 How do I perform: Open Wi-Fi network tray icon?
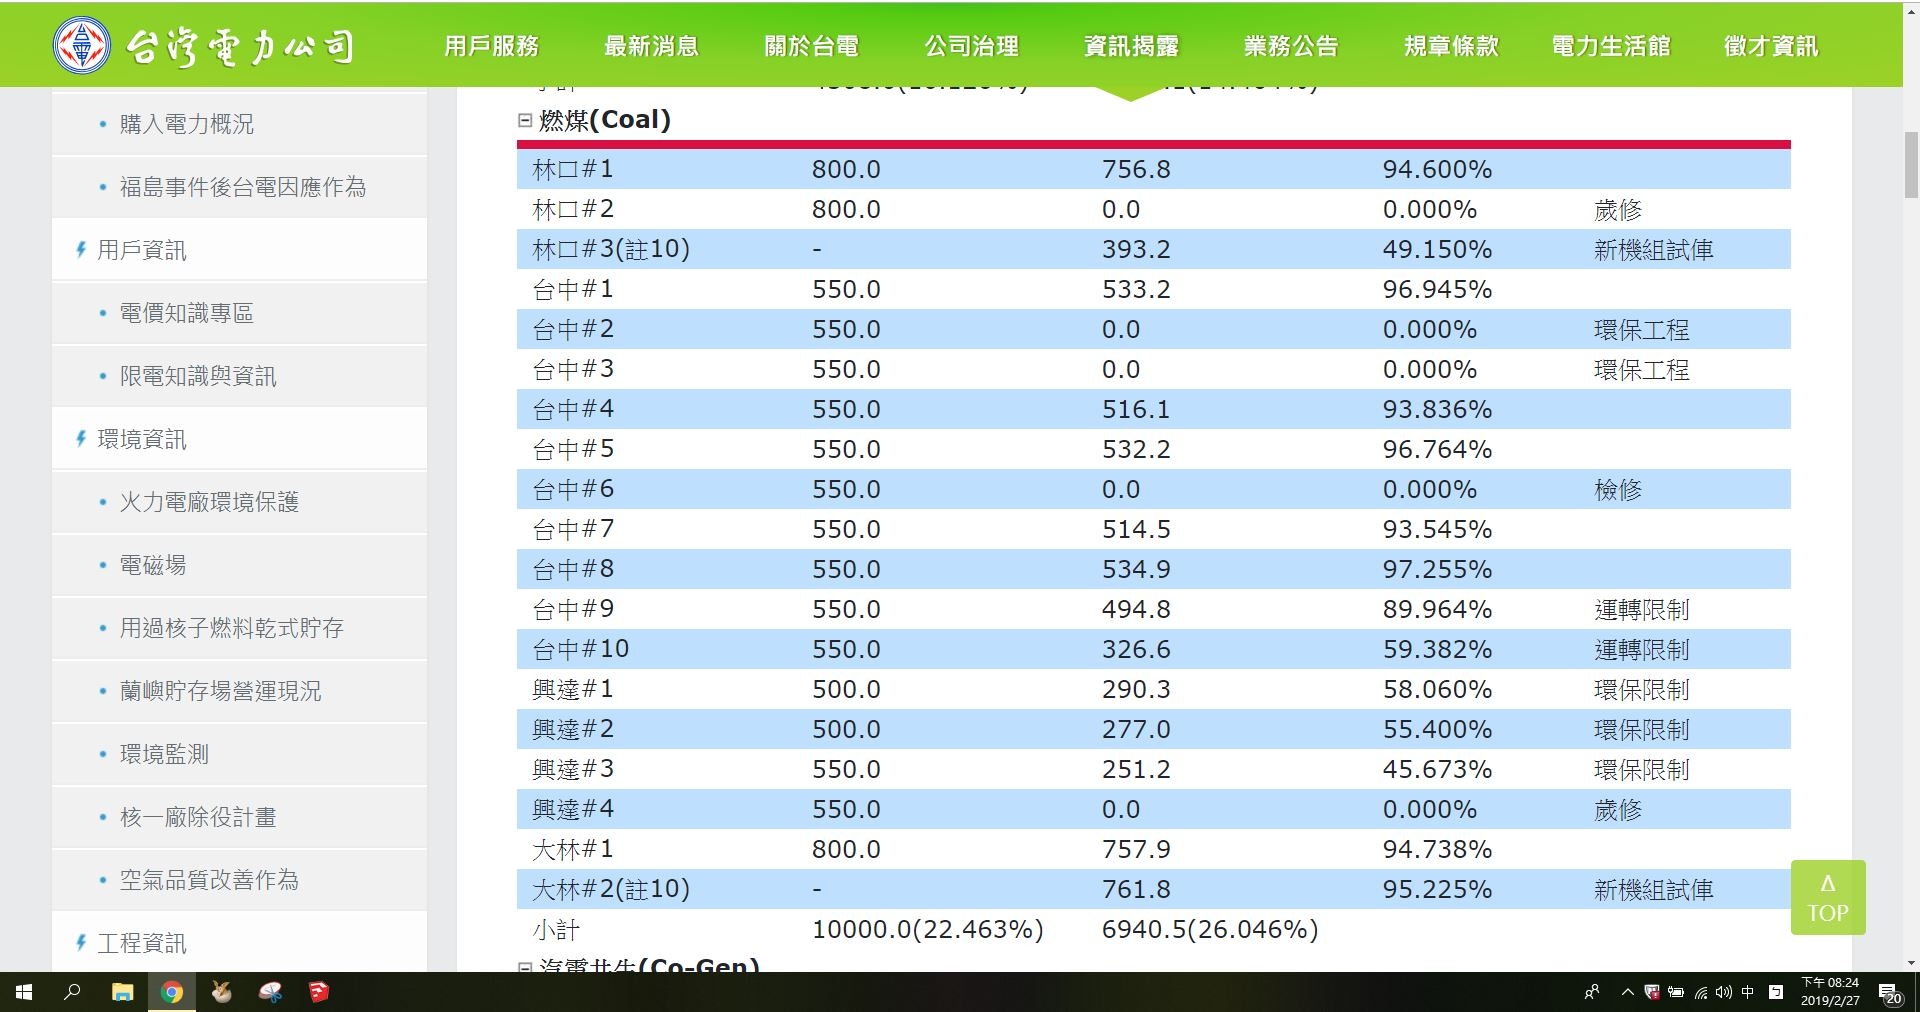(x=1700, y=992)
